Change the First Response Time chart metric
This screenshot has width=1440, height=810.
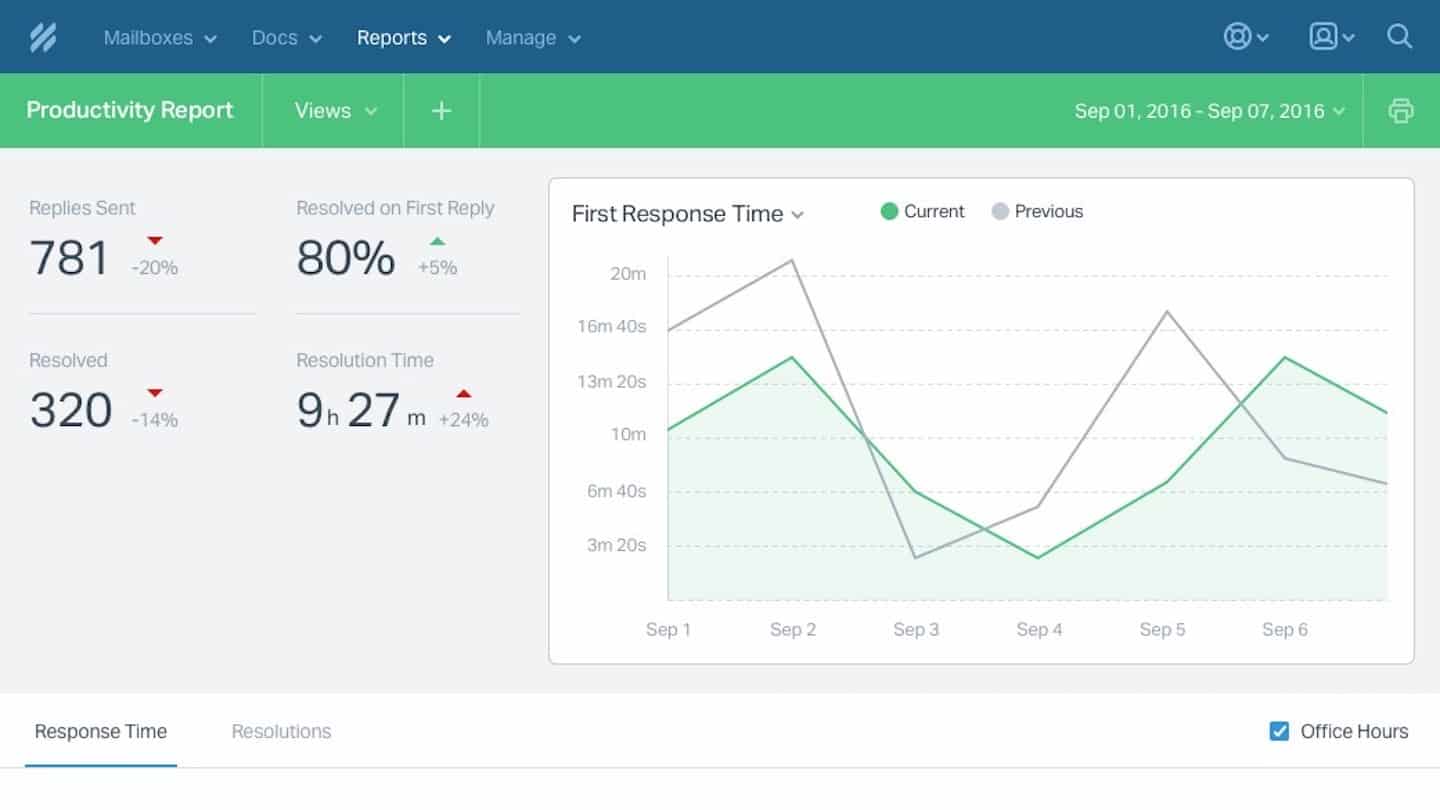click(x=688, y=214)
